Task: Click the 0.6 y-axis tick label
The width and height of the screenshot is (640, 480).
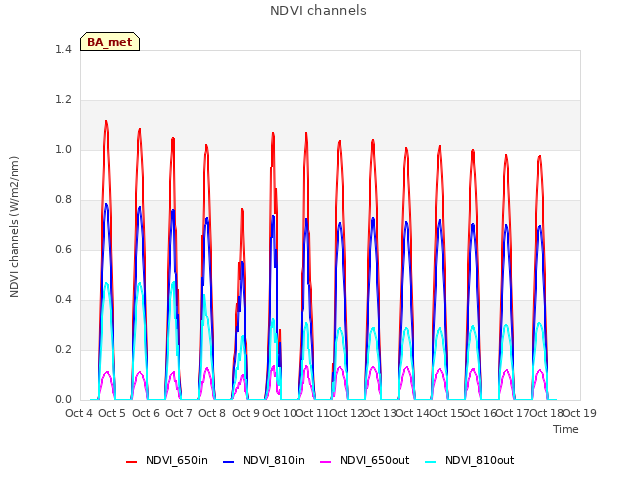Action: click(x=63, y=249)
